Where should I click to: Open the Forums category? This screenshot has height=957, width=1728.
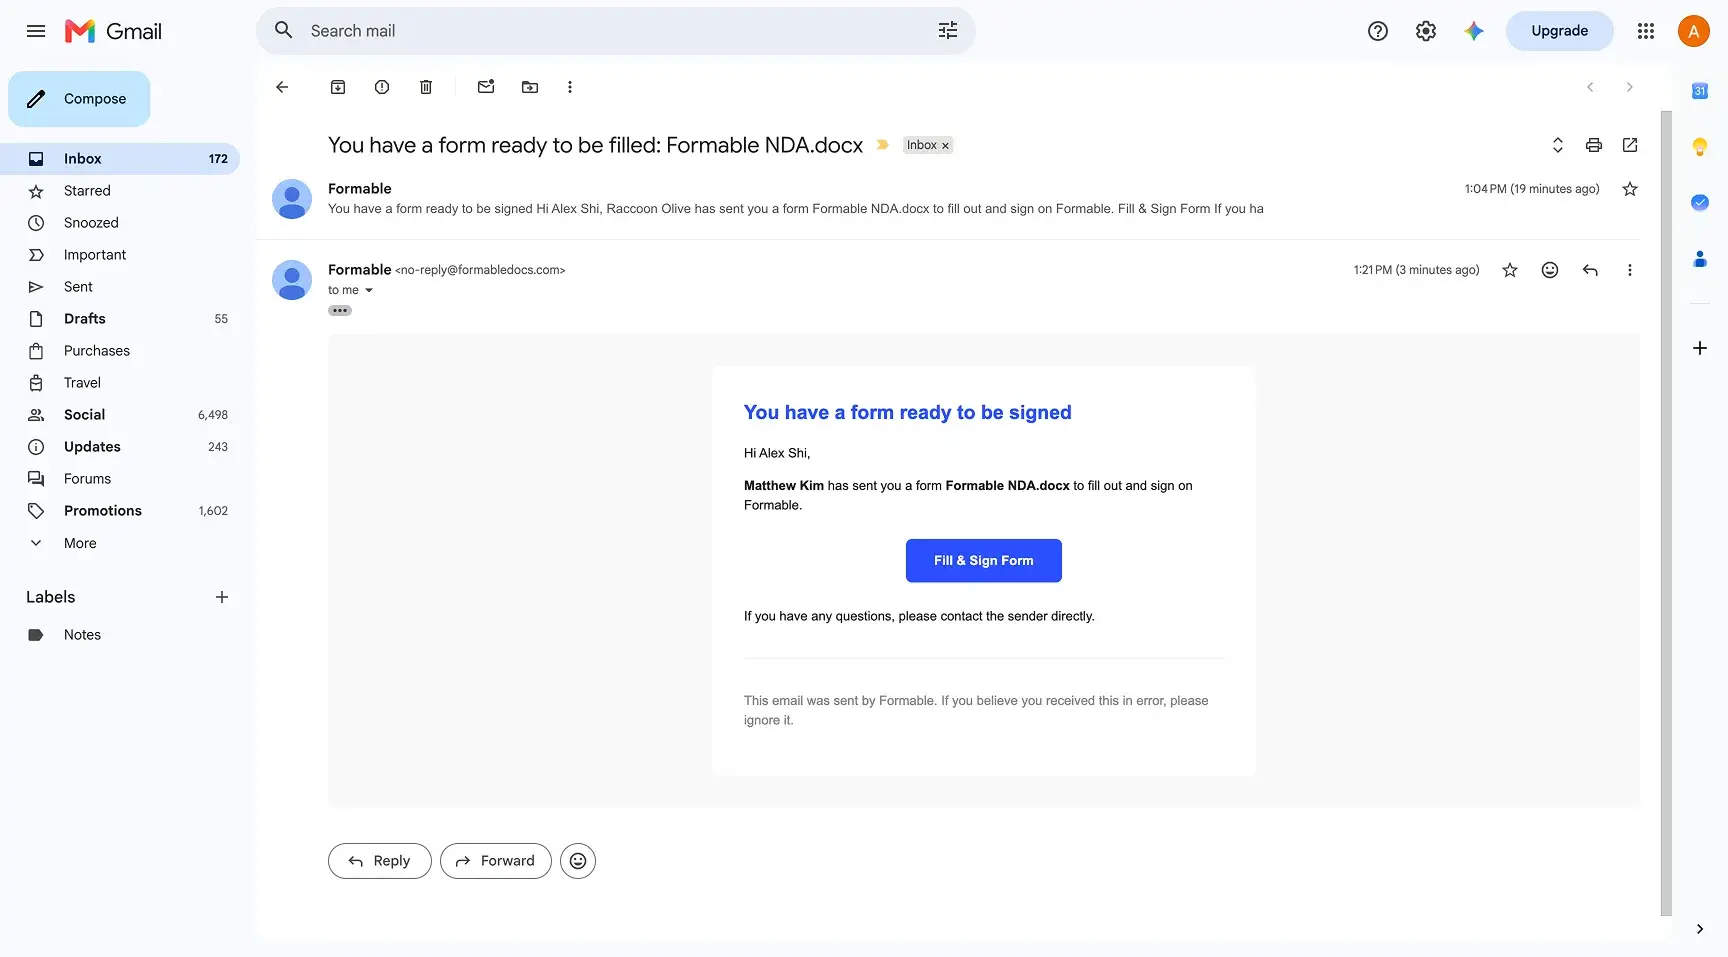(x=120, y=479)
